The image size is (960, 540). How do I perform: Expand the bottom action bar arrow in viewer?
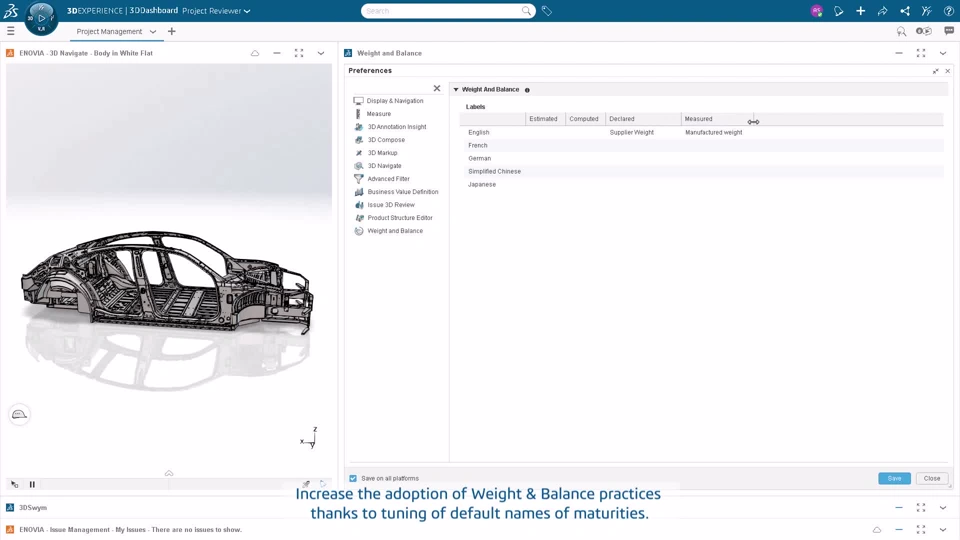coord(169,473)
